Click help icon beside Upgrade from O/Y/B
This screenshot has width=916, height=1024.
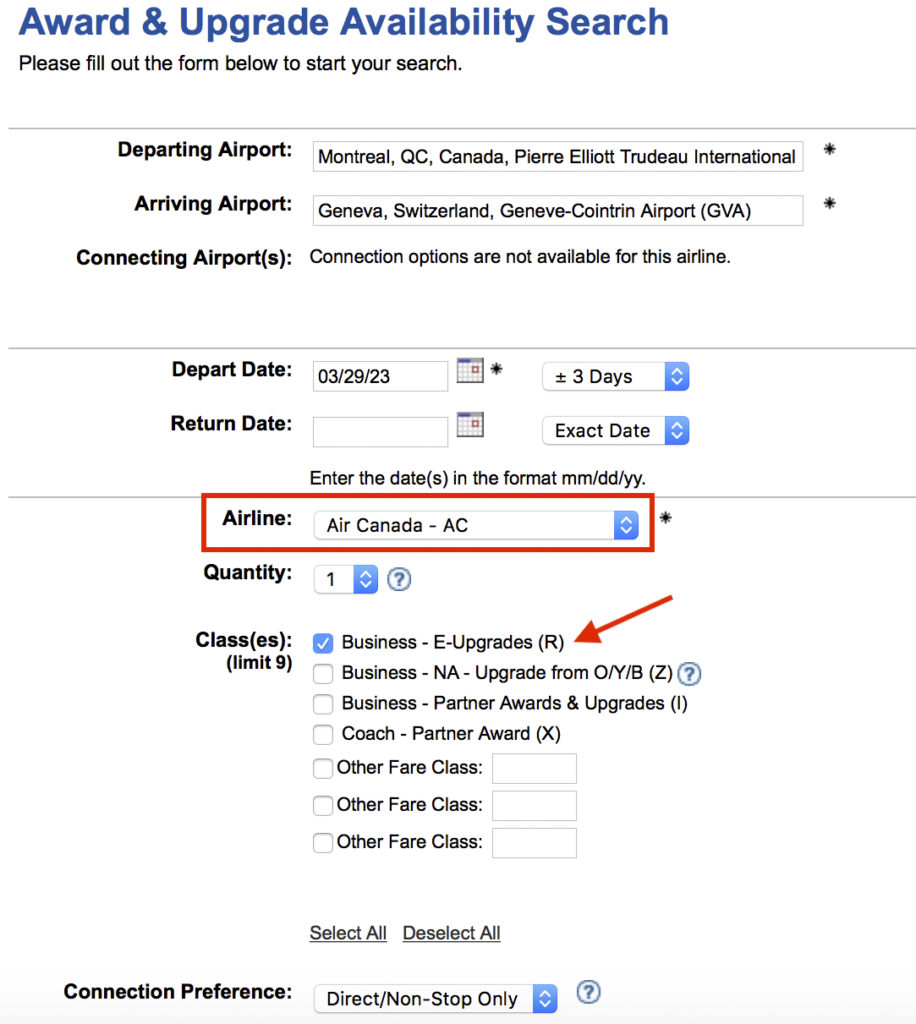coord(689,673)
